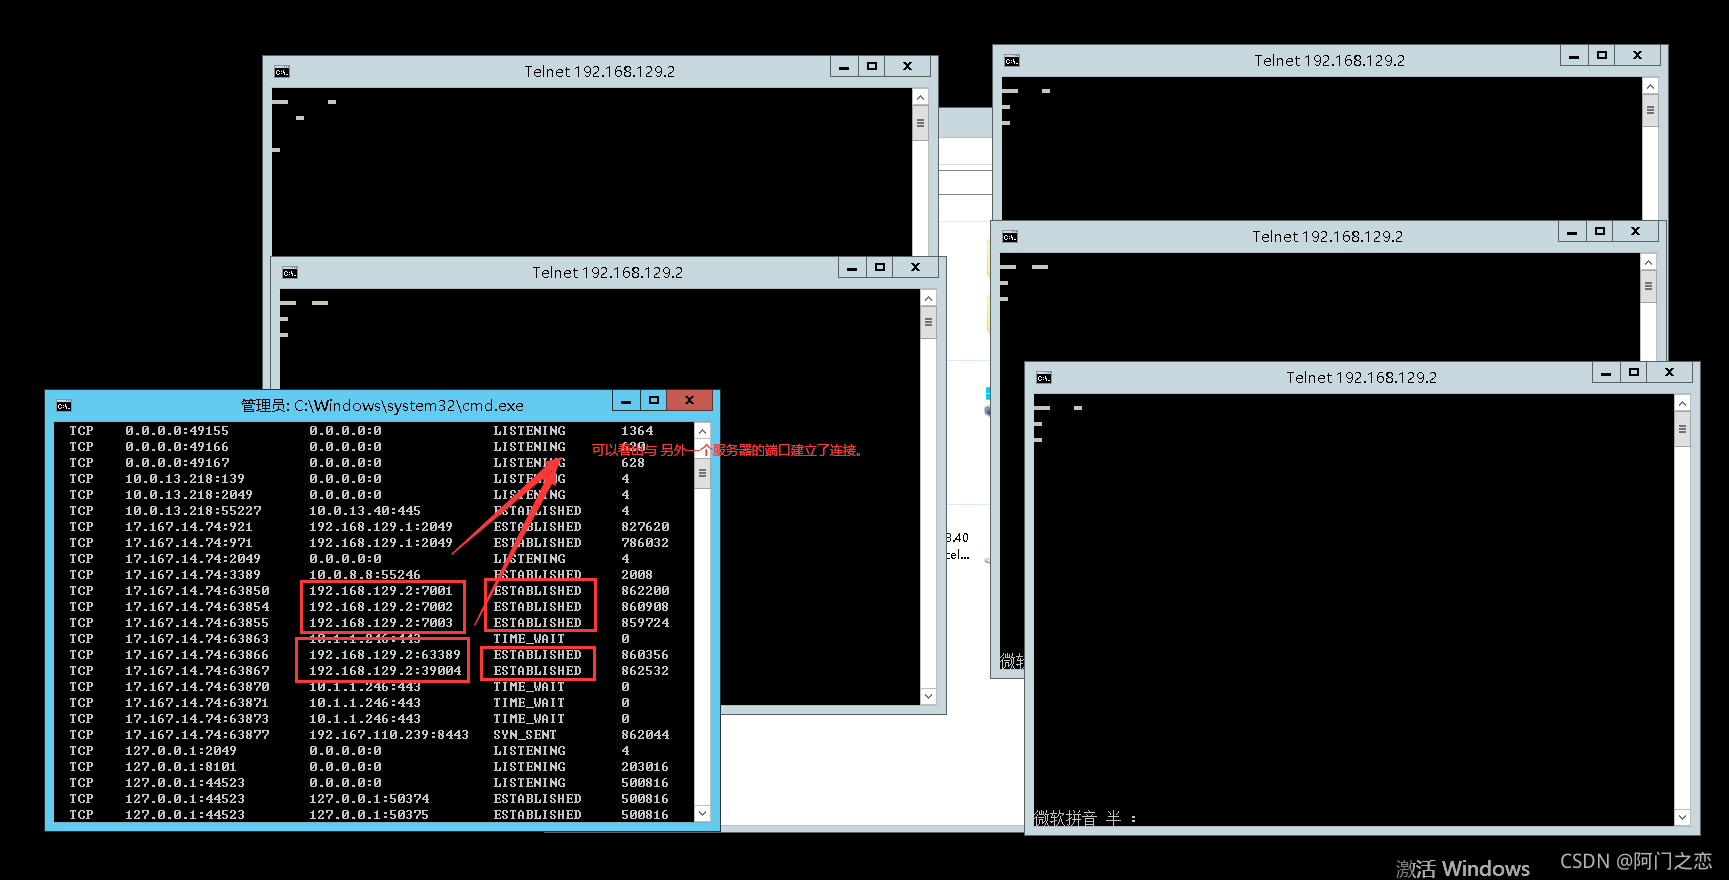Minimize the frontmost right Telnet window

1606,372
